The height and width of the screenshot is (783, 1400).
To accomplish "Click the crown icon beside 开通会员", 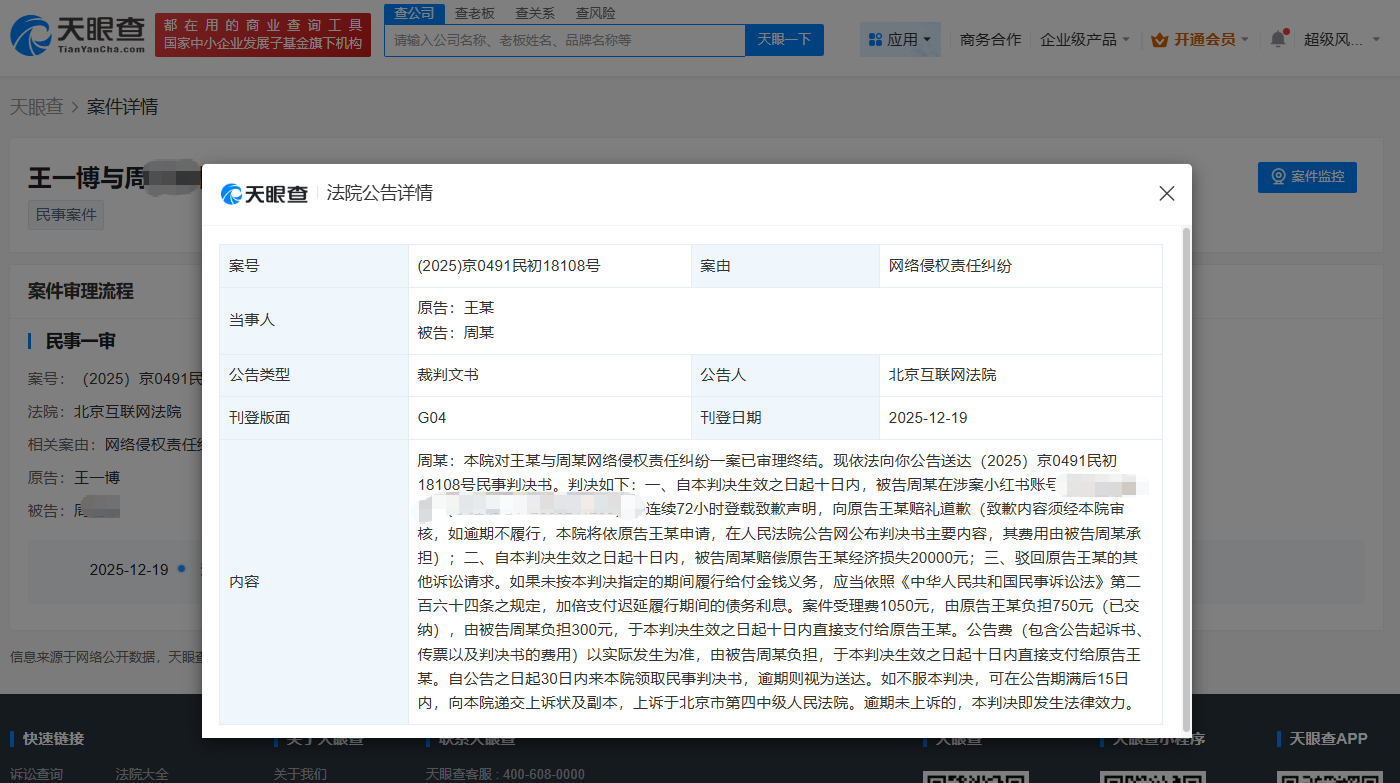I will point(1160,37).
